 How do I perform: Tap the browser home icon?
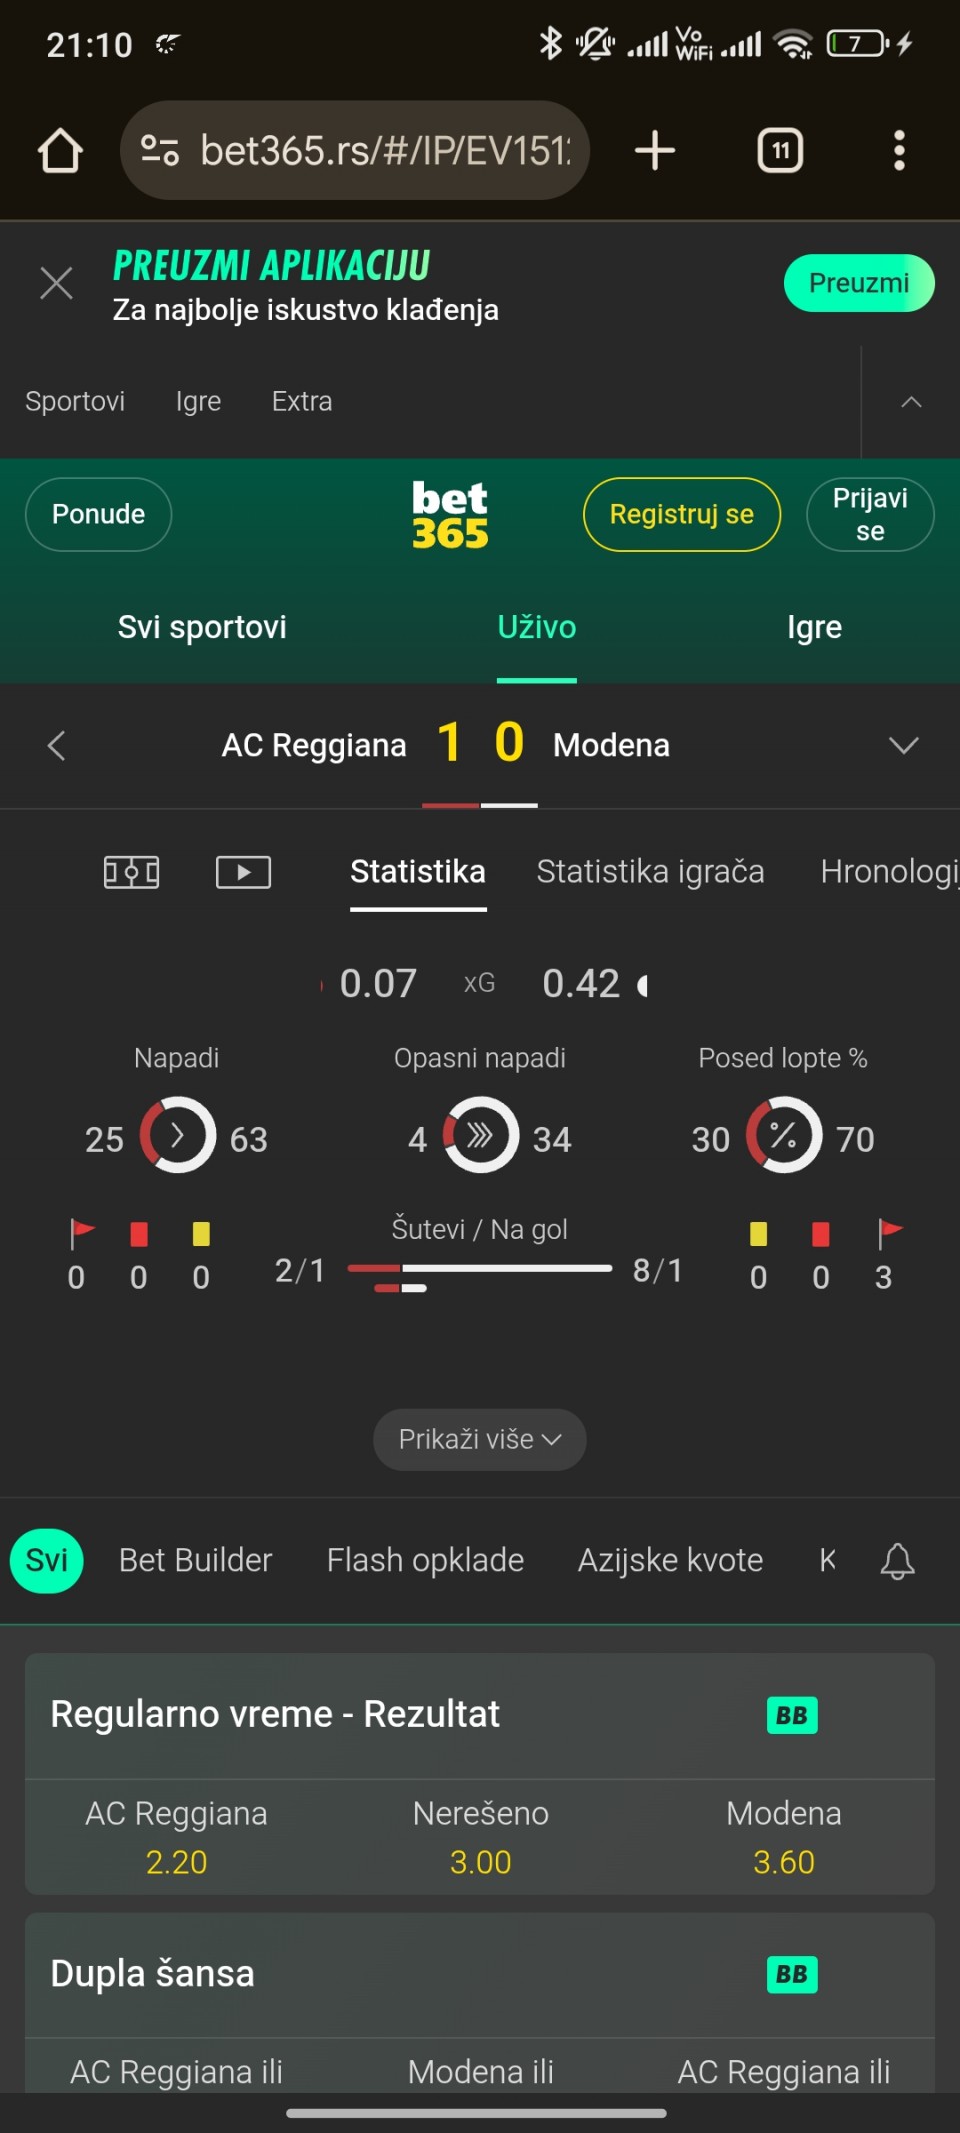coord(60,151)
